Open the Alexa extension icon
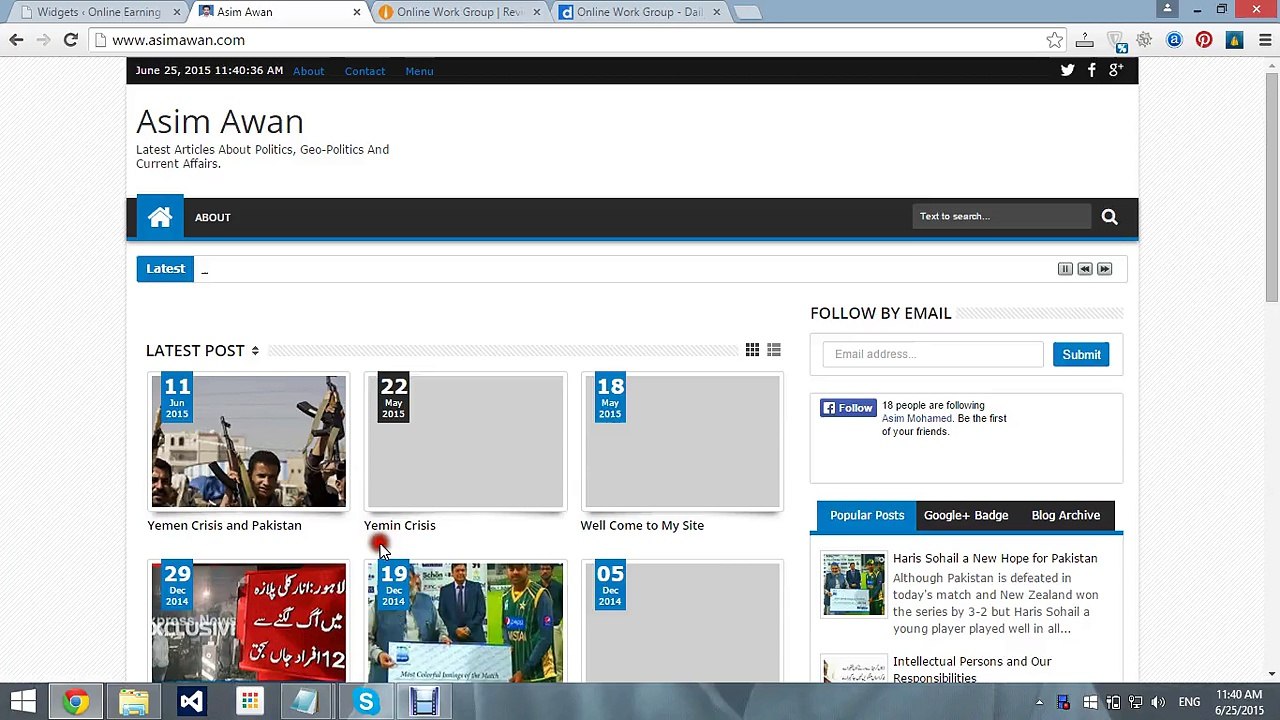This screenshot has width=1280, height=720. click(x=1174, y=40)
